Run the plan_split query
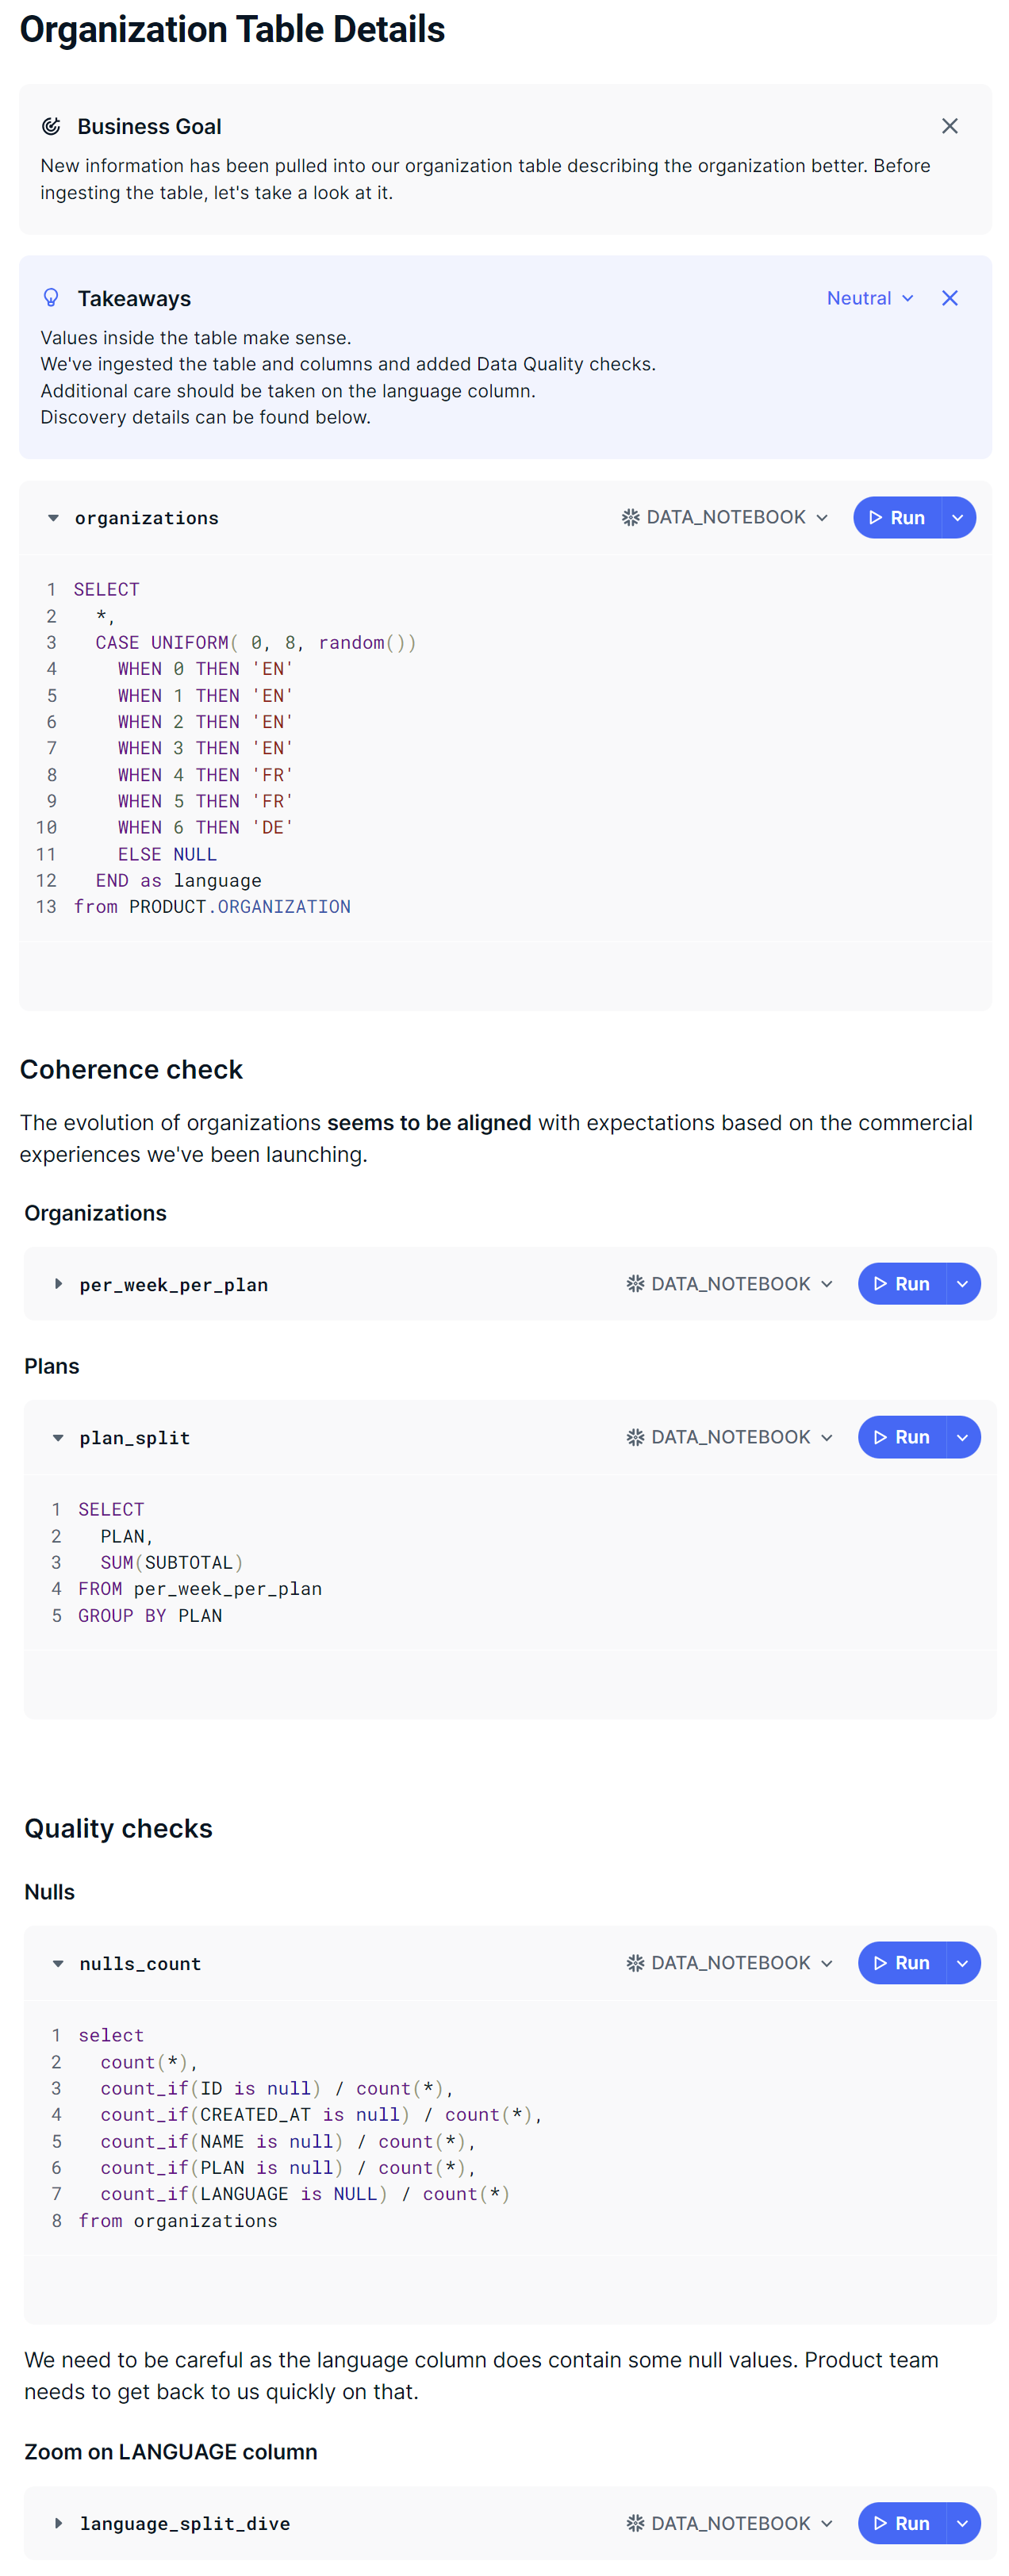The width and height of the screenshot is (1009, 2576). (x=902, y=1438)
